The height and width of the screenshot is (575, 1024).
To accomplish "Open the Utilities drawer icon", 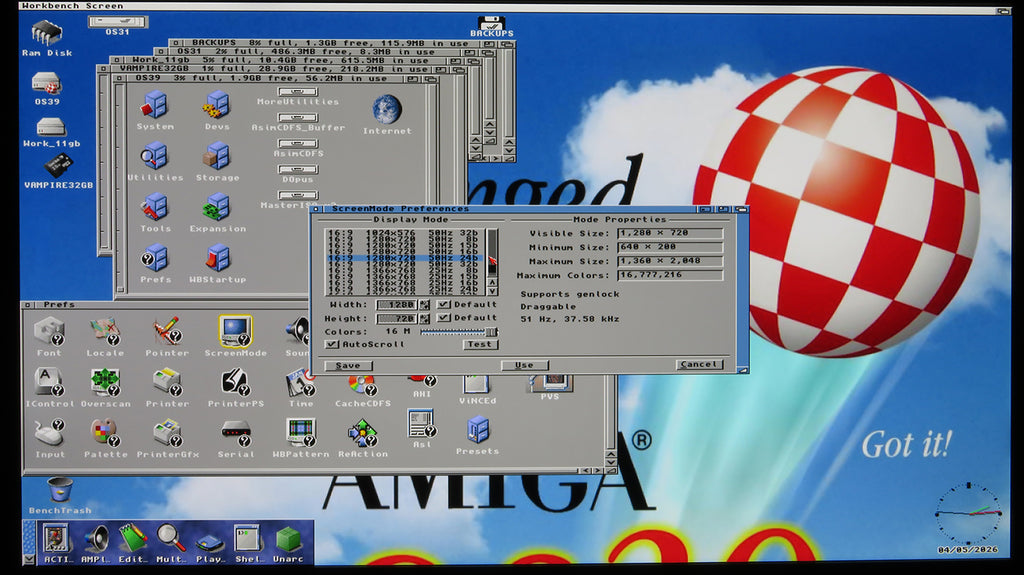I will click(x=154, y=157).
